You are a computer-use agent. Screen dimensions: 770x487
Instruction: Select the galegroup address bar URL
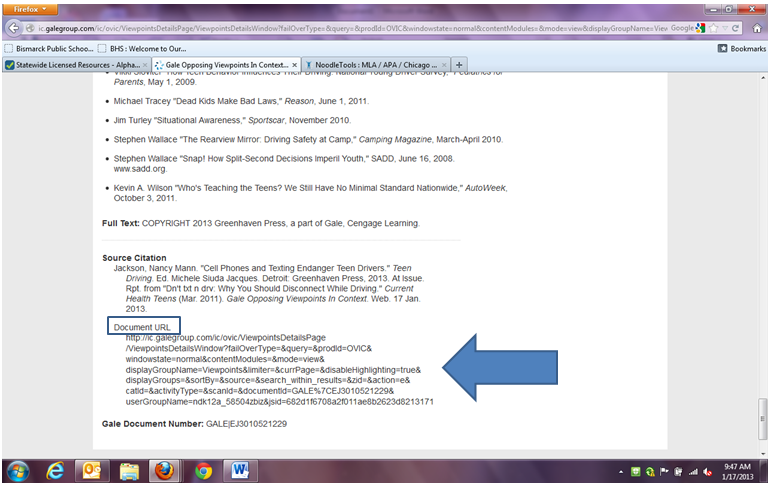353,28
